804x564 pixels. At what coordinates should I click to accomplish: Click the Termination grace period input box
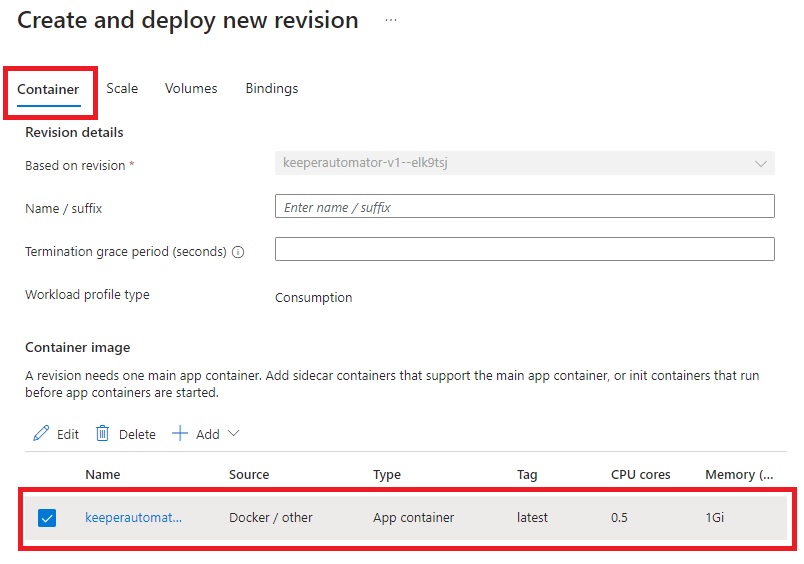click(x=524, y=249)
